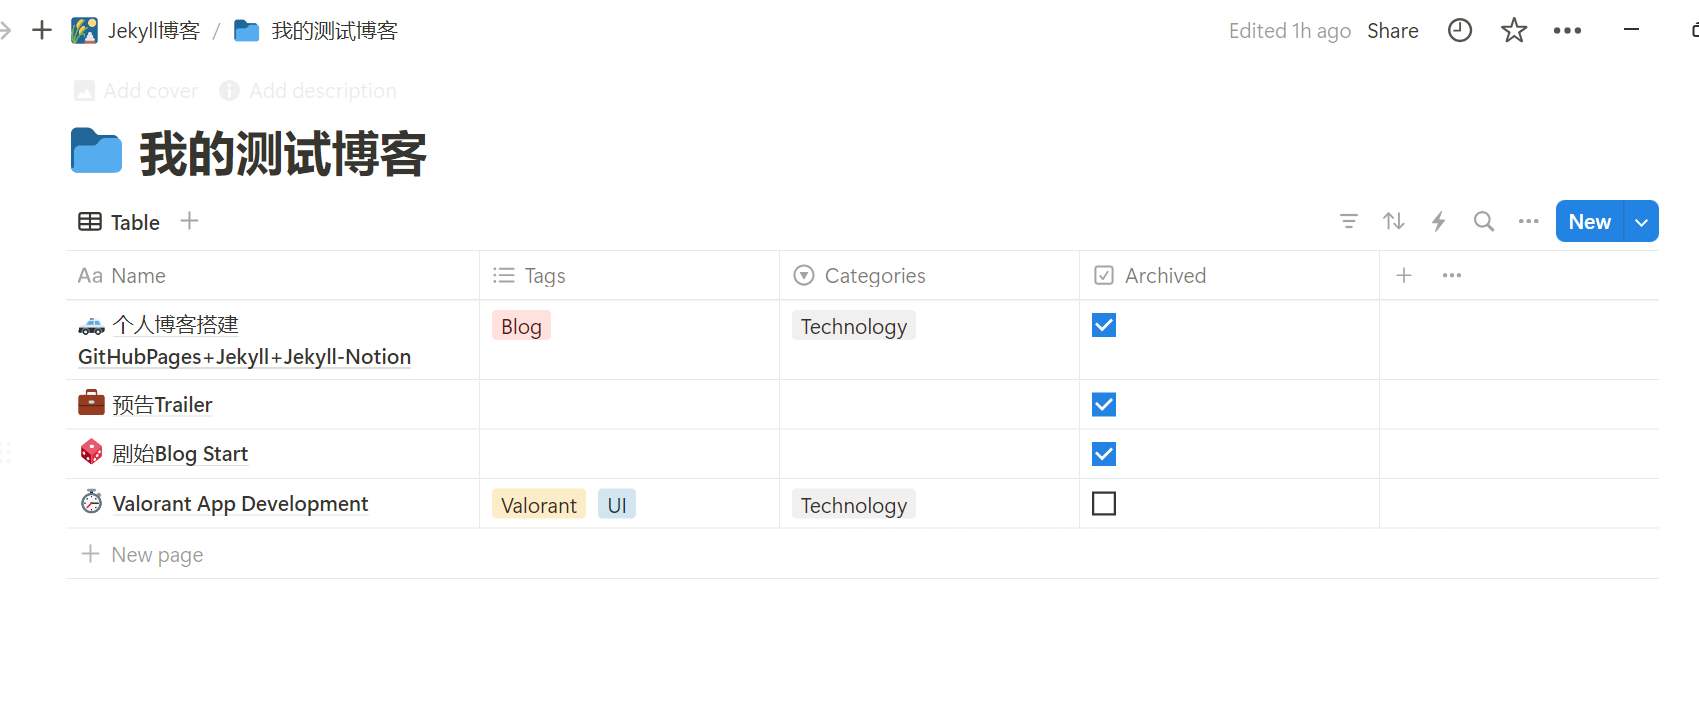The image size is (1699, 718).
Task: Uncheck Archived for 剧始Blog Start row
Action: (x=1104, y=454)
